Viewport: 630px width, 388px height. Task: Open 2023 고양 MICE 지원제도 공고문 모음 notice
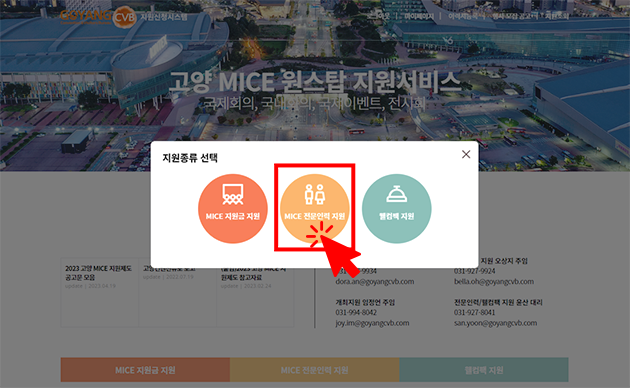coord(99,273)
